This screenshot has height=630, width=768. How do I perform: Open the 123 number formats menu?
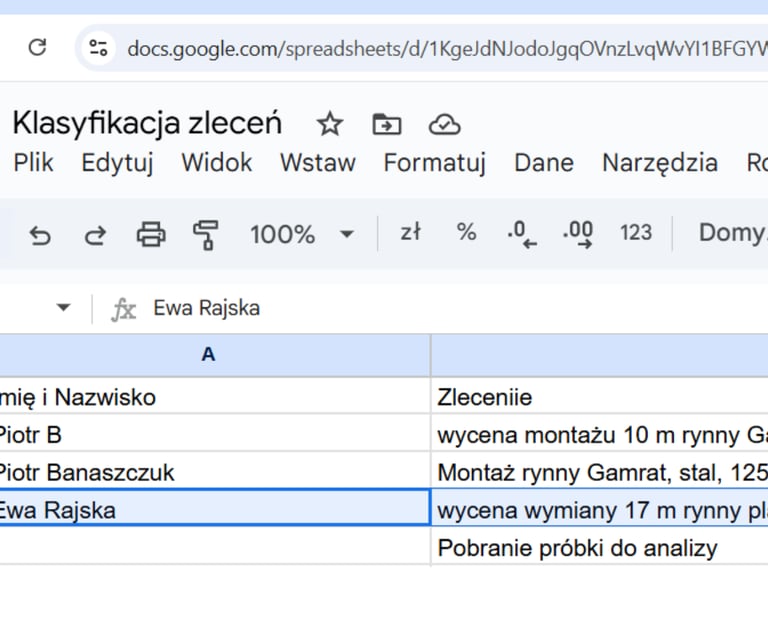click(636, 233)
